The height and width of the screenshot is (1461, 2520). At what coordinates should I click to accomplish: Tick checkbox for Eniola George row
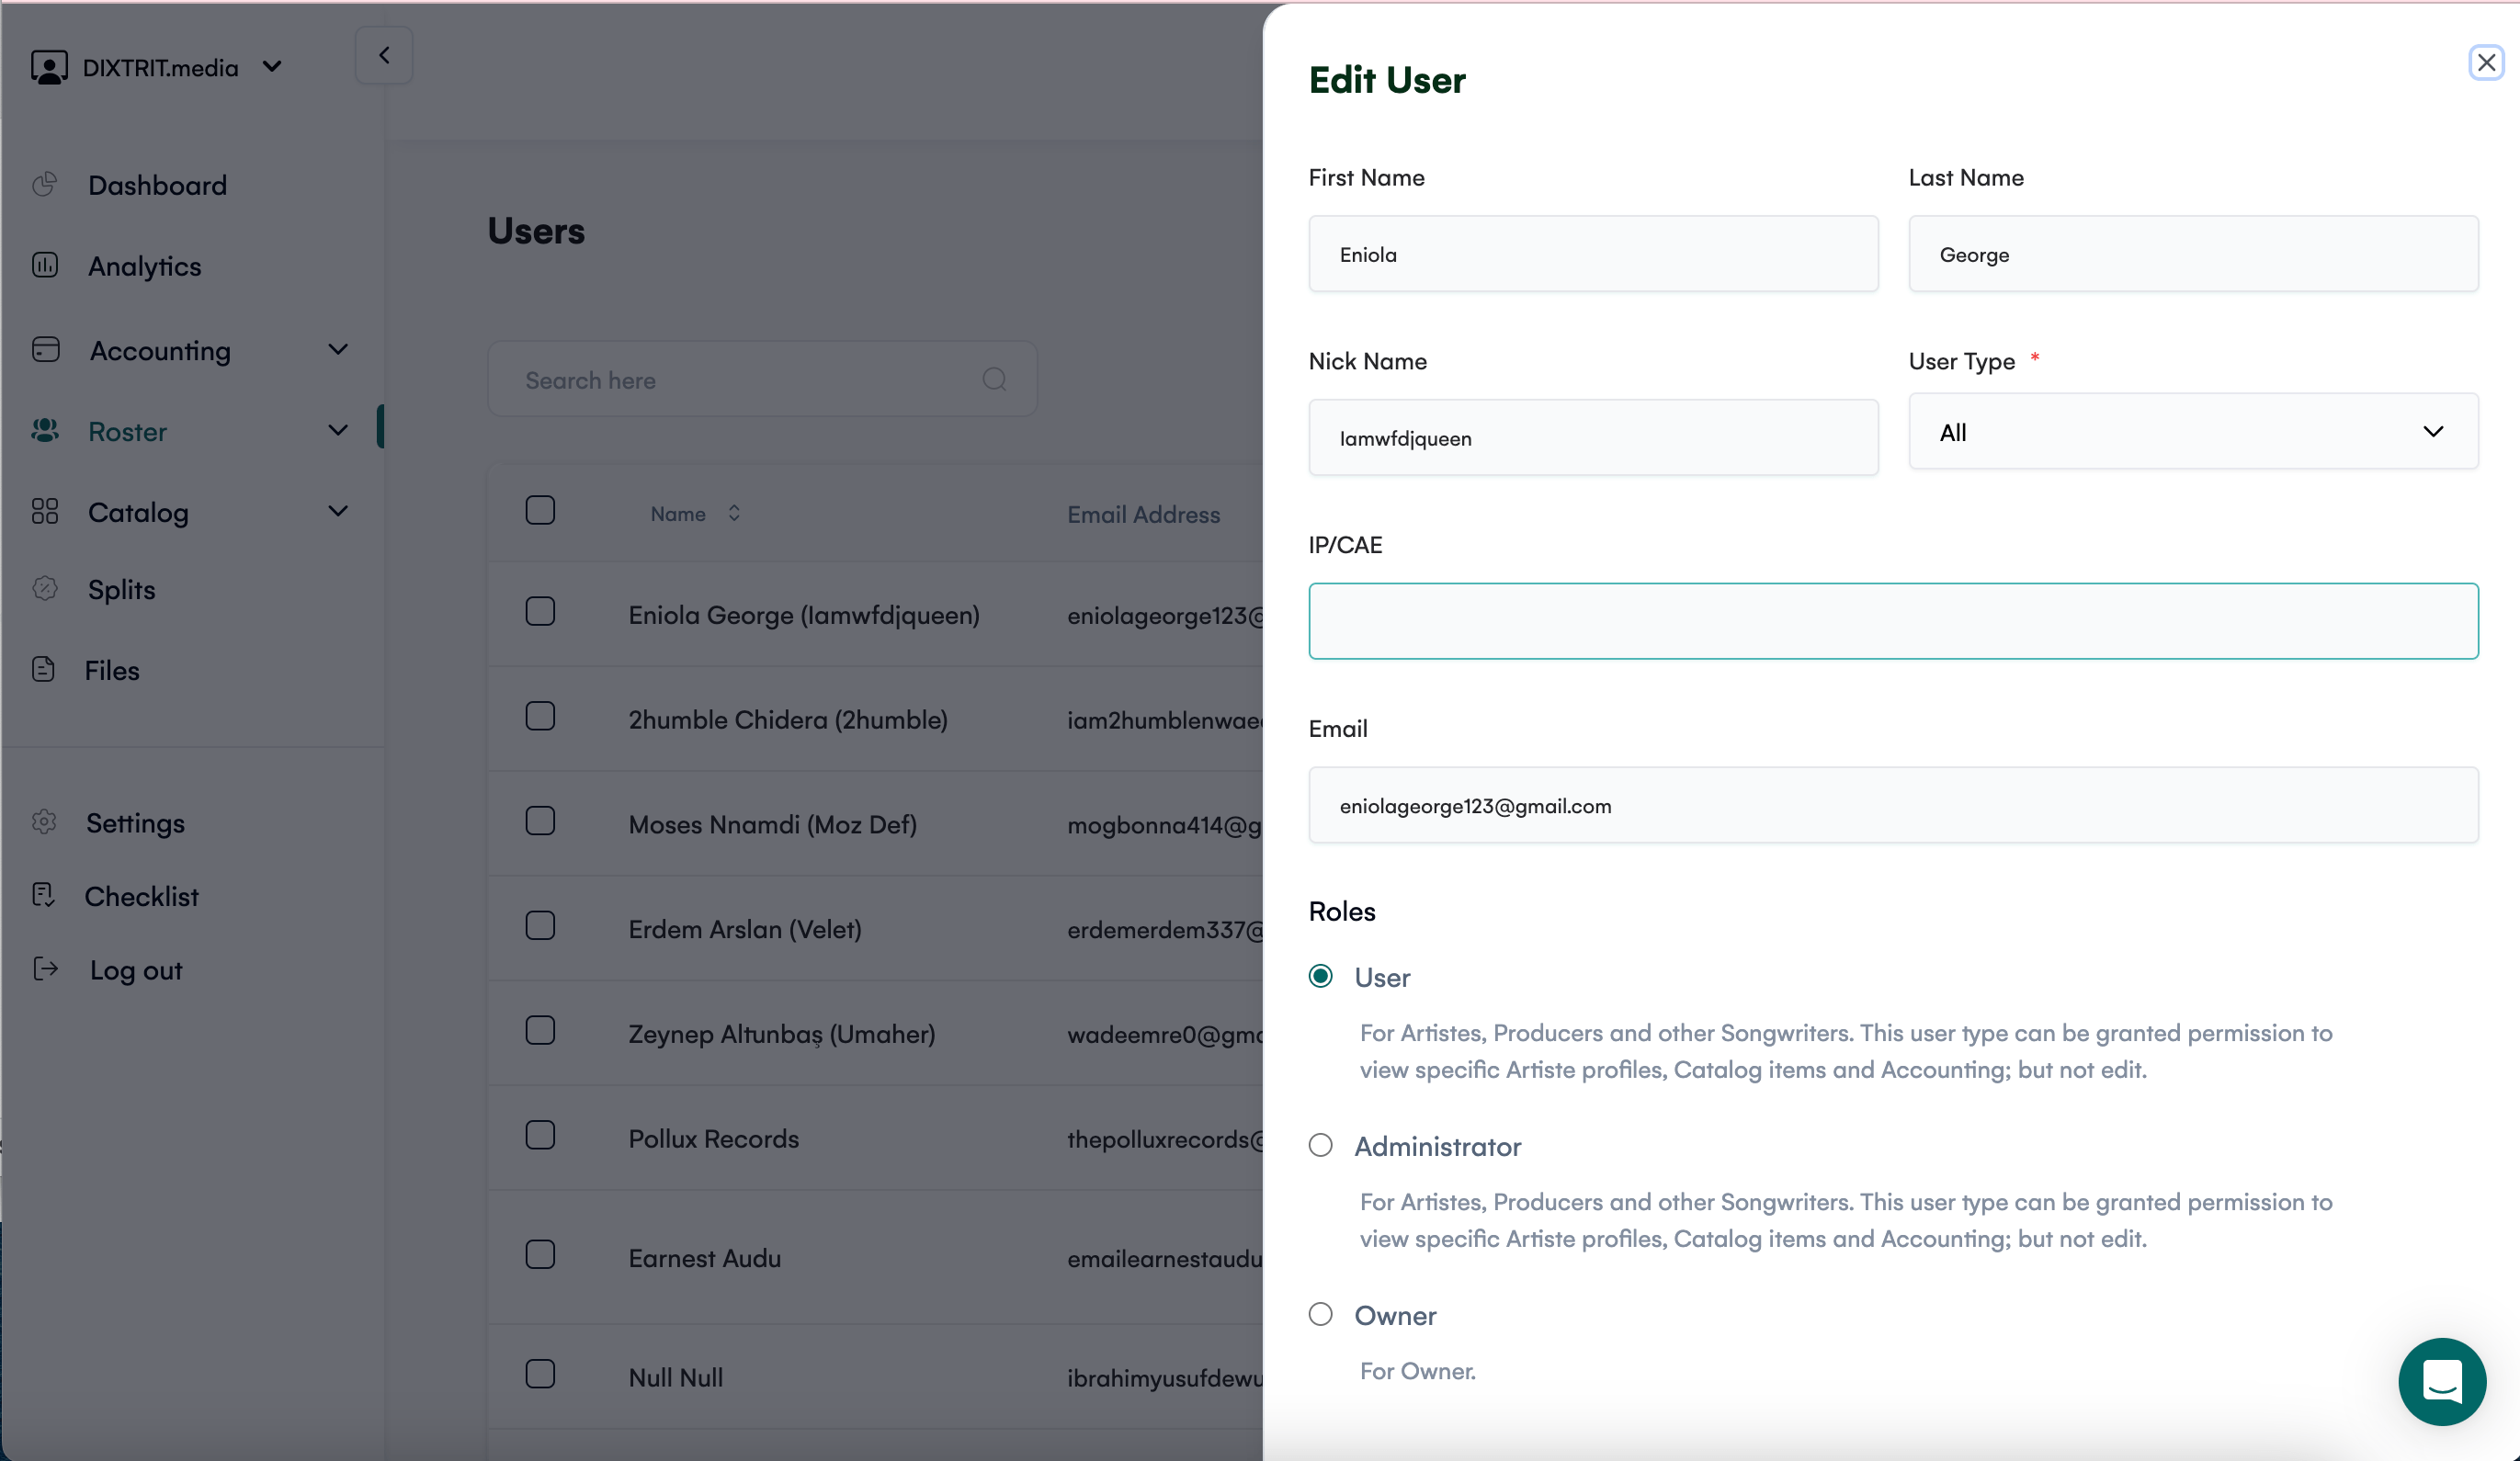540,611
